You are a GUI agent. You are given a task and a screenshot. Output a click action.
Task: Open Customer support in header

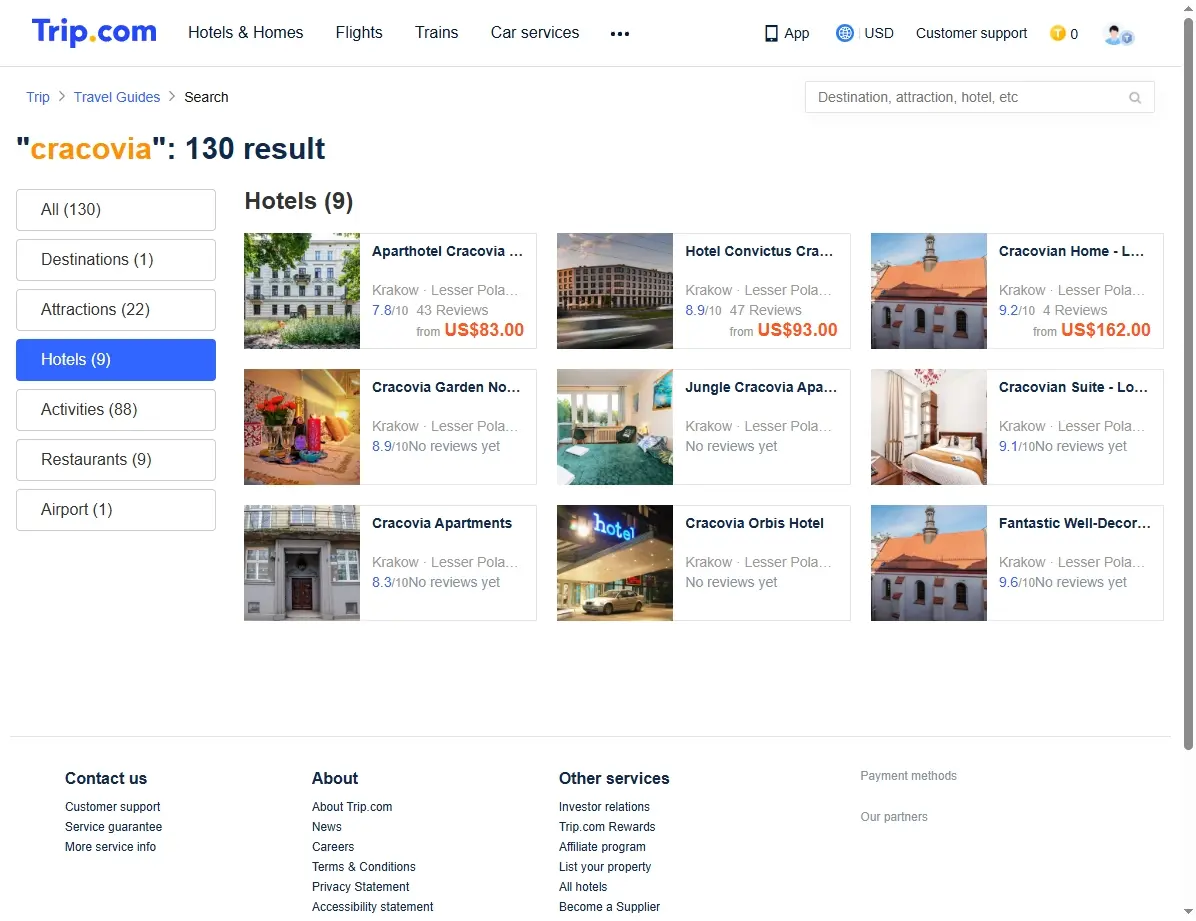(x=971, y=34)
